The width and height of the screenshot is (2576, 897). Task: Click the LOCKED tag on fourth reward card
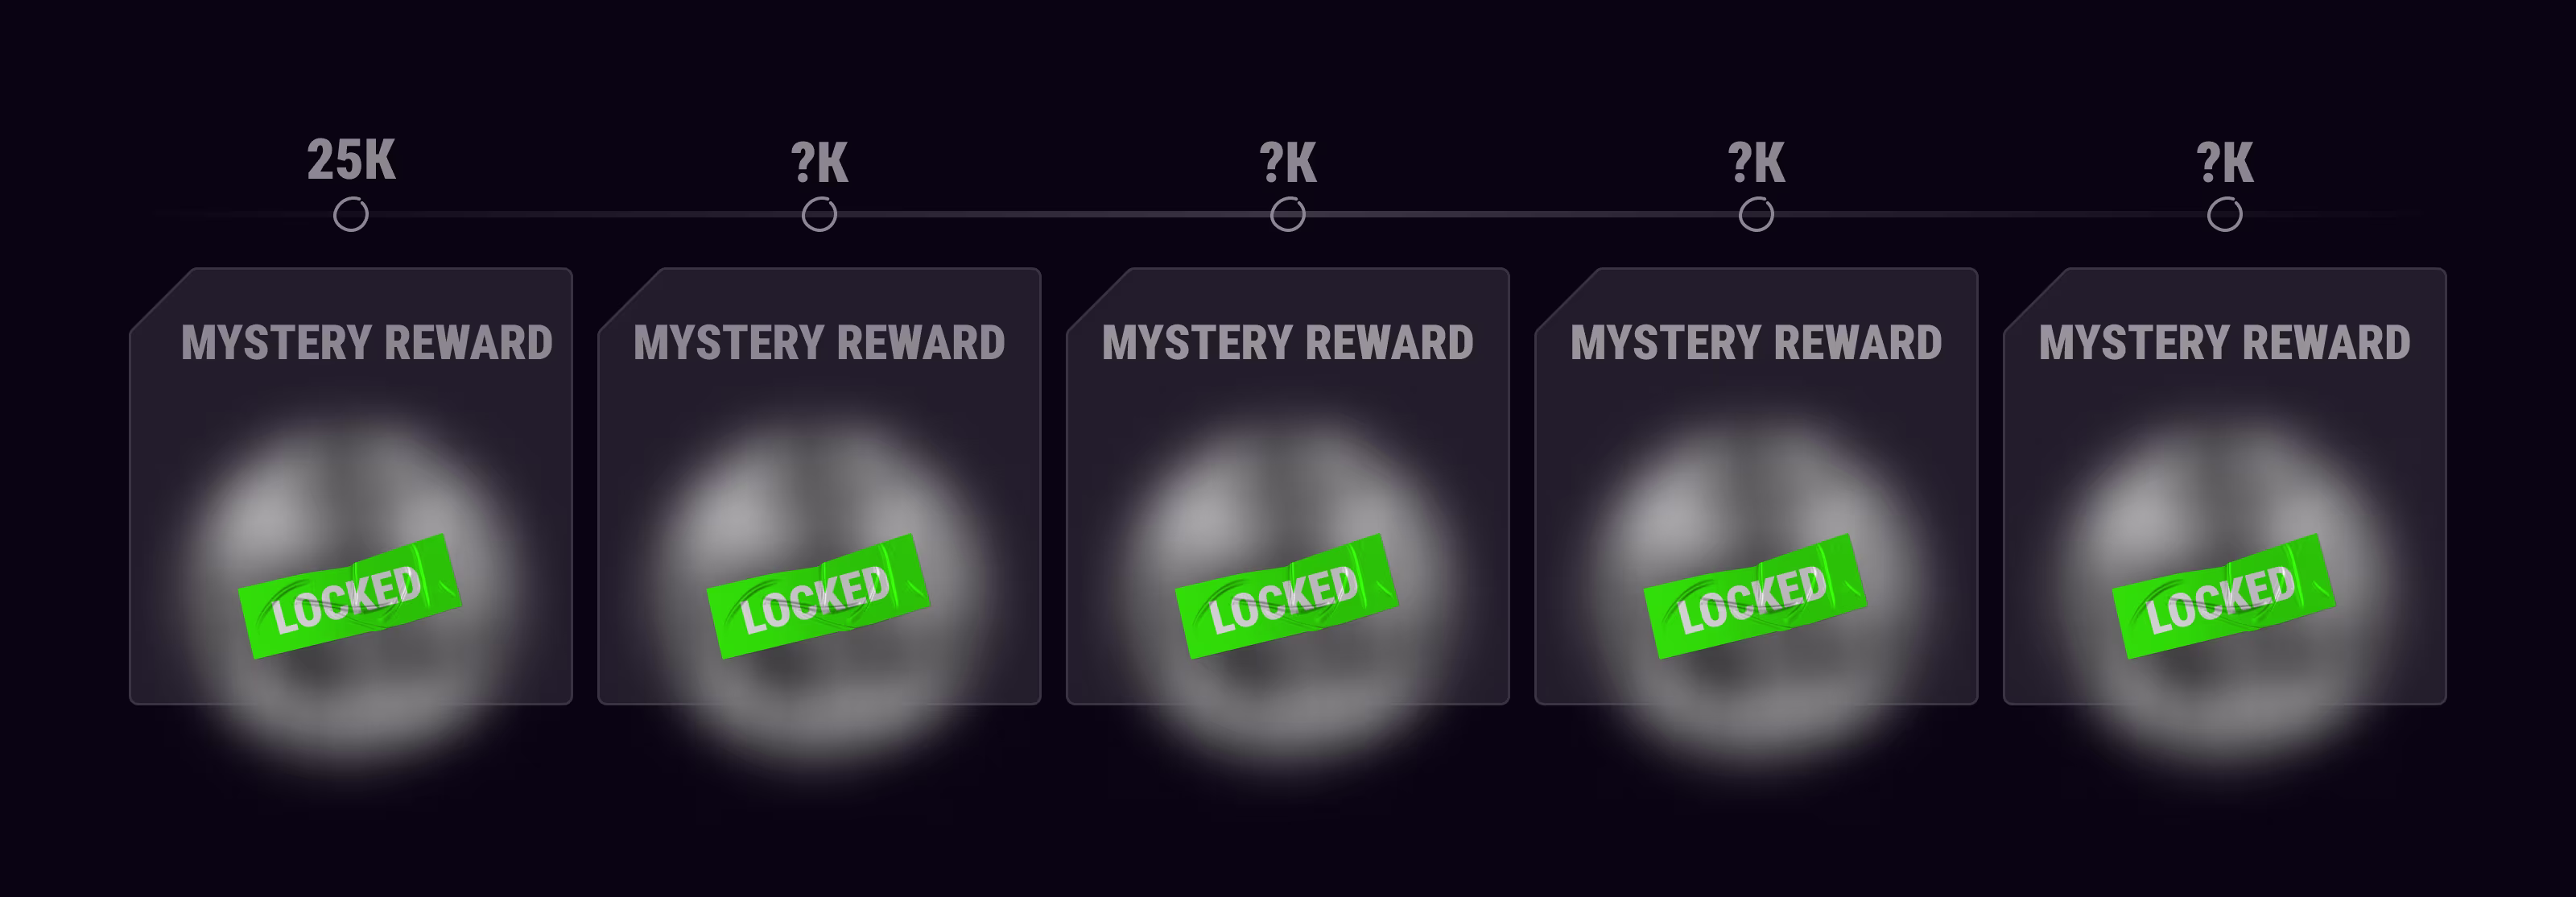[1755, 597]
